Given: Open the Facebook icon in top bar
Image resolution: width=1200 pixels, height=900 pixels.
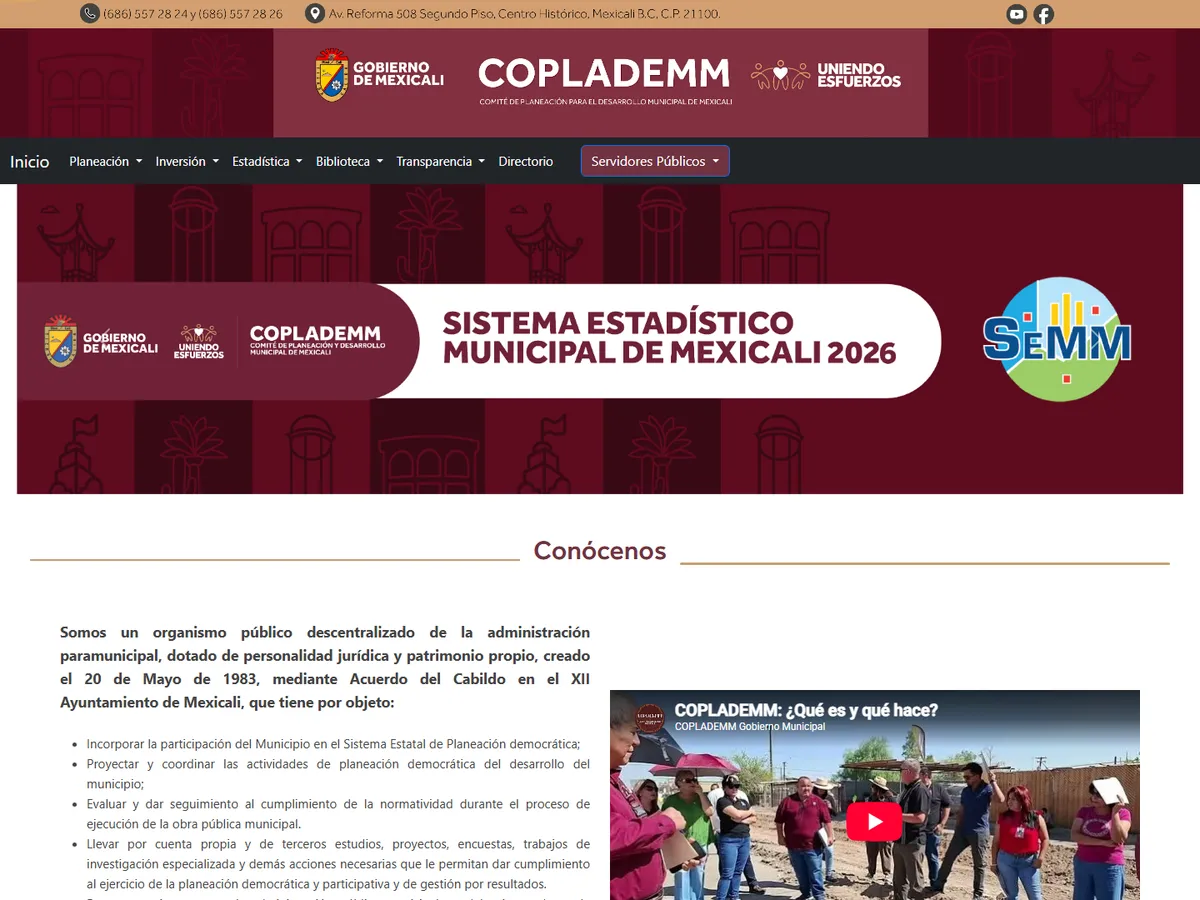Looking at the screenshot, I should (1043, 14).
